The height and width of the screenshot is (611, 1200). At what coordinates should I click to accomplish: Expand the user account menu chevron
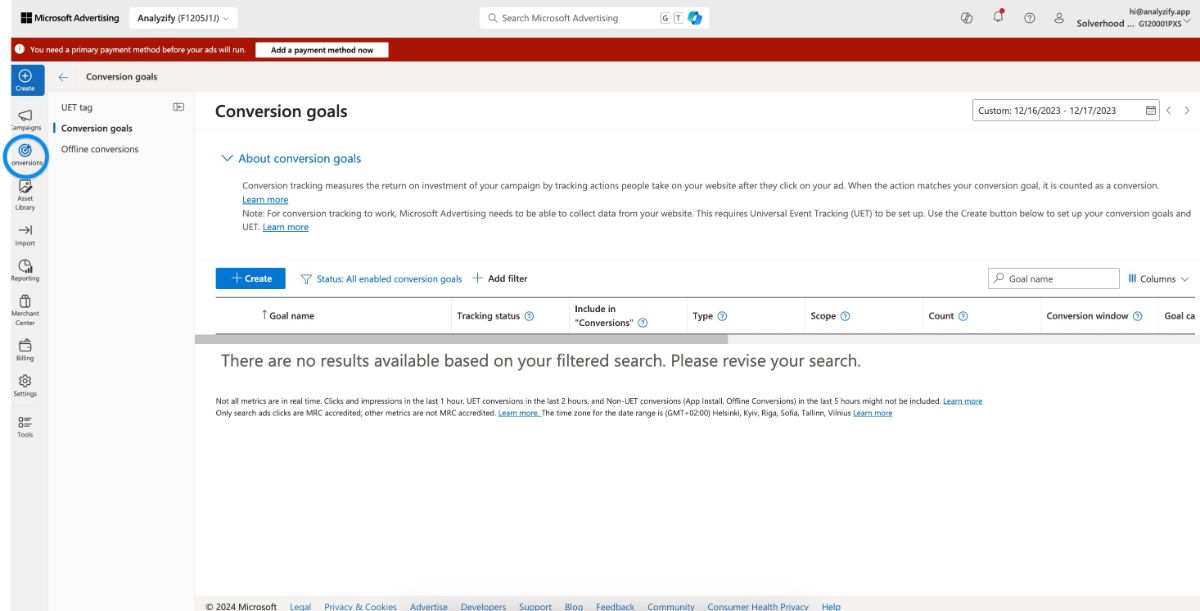[1185, 23]
